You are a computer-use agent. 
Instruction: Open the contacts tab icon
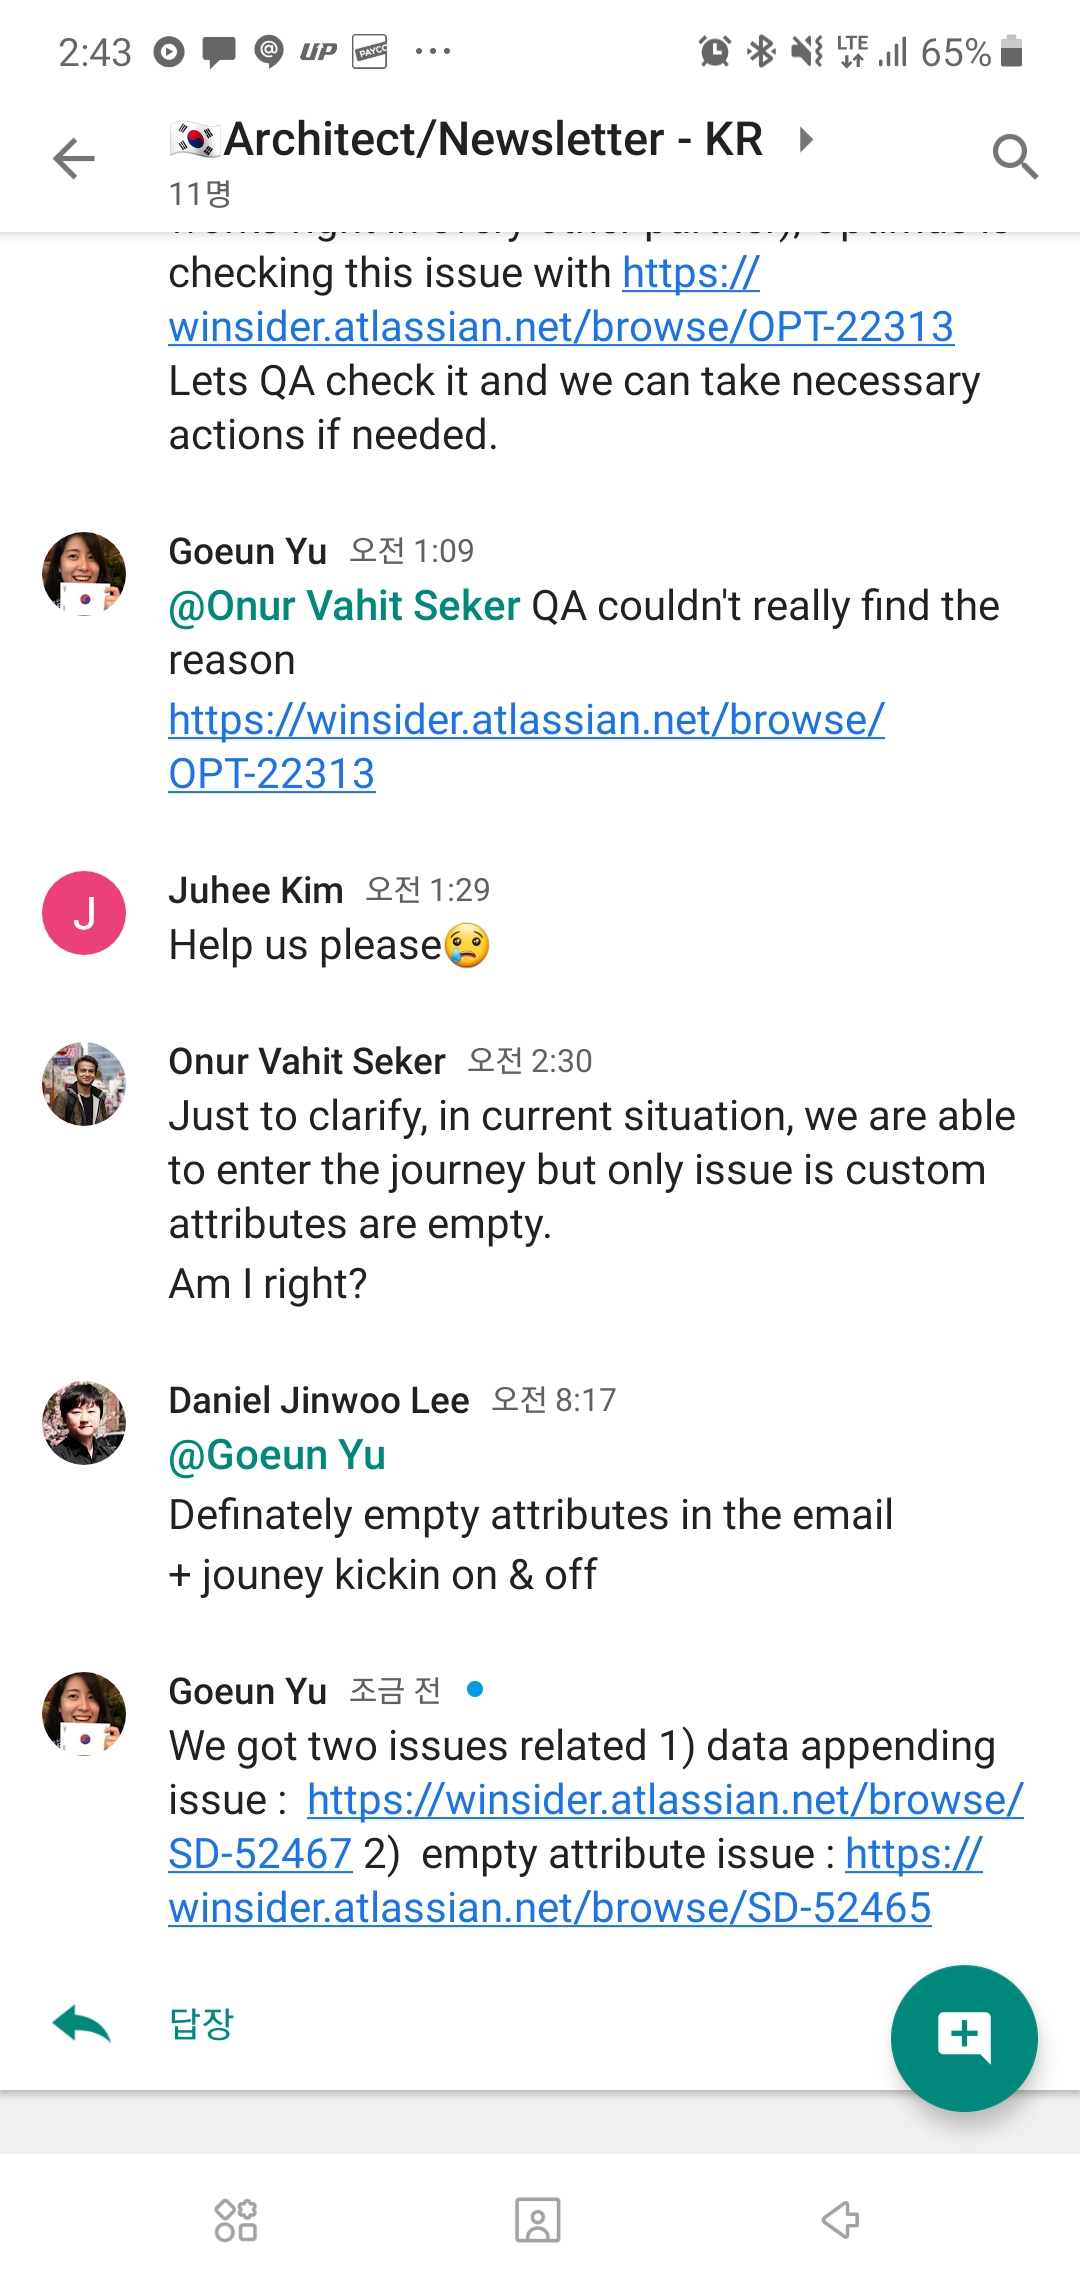click(538, 2220)
